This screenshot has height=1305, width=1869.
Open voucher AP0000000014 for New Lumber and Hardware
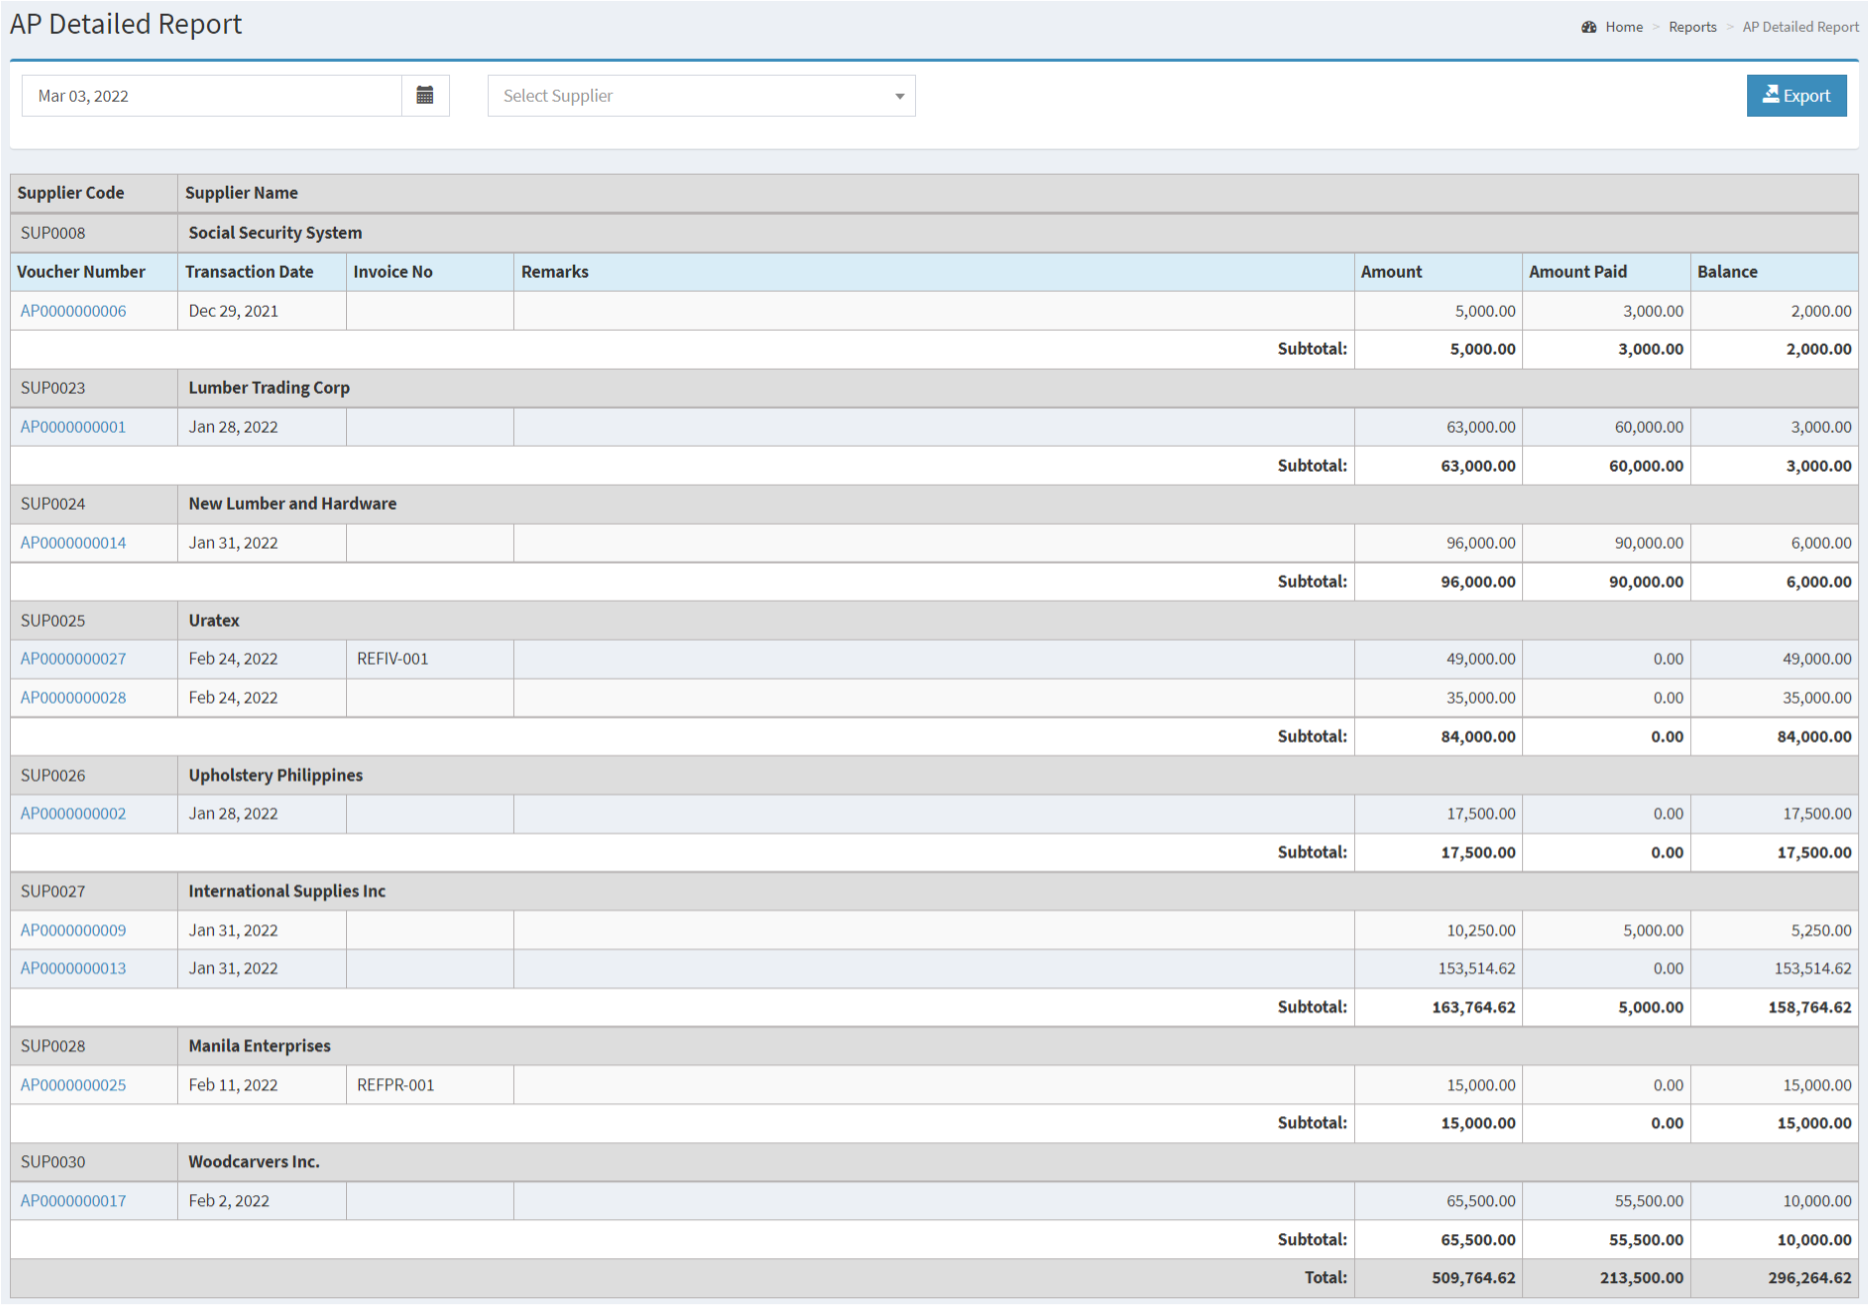pyautogui.click(x=73, y=543)
